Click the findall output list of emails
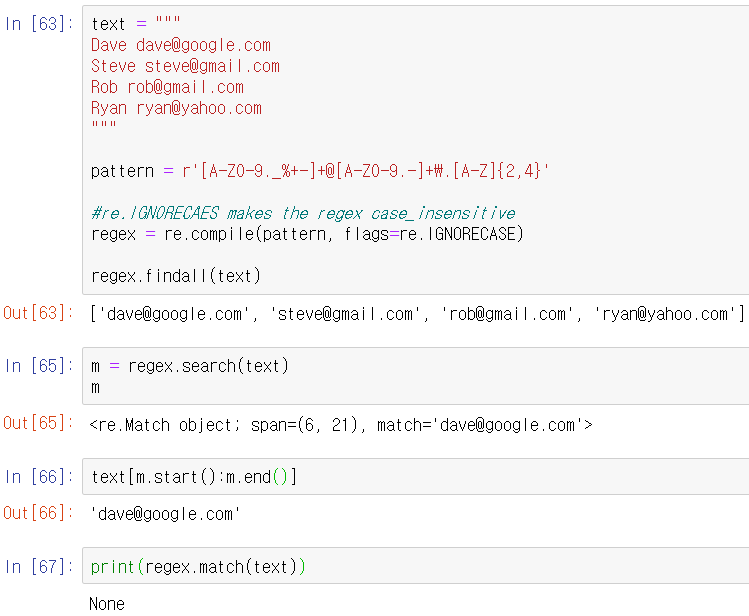The image size is (749, 616). pos(417,314)
